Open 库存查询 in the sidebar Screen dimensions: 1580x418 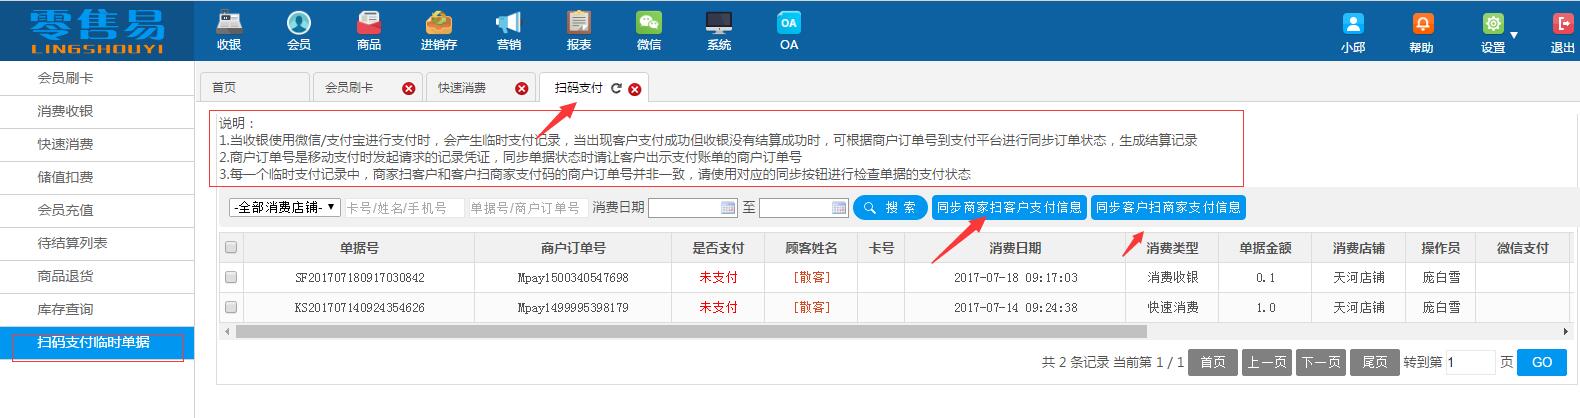point(97,309)
